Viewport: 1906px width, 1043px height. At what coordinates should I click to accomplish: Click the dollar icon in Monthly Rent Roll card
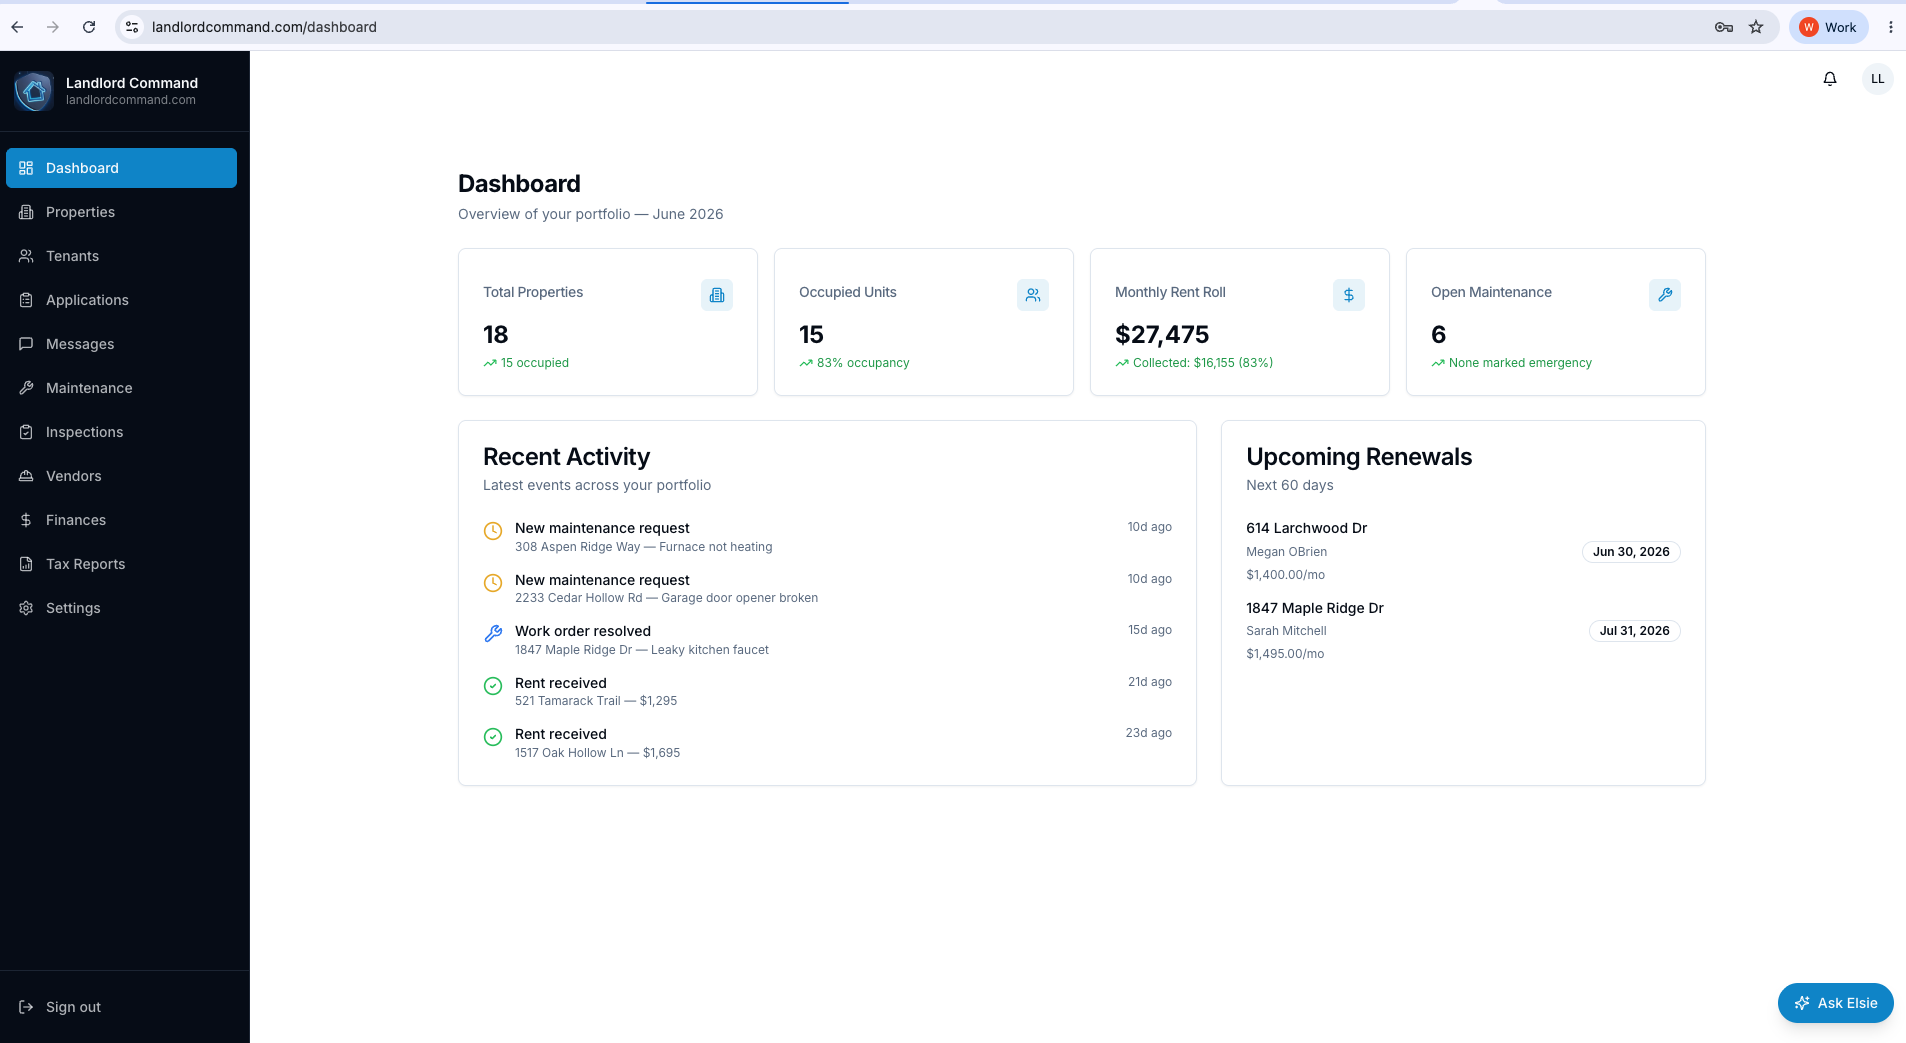[1348, 295]
